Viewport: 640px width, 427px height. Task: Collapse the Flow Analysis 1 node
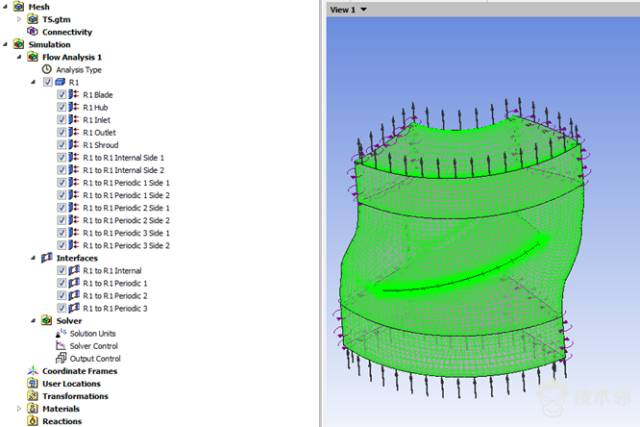19,57
